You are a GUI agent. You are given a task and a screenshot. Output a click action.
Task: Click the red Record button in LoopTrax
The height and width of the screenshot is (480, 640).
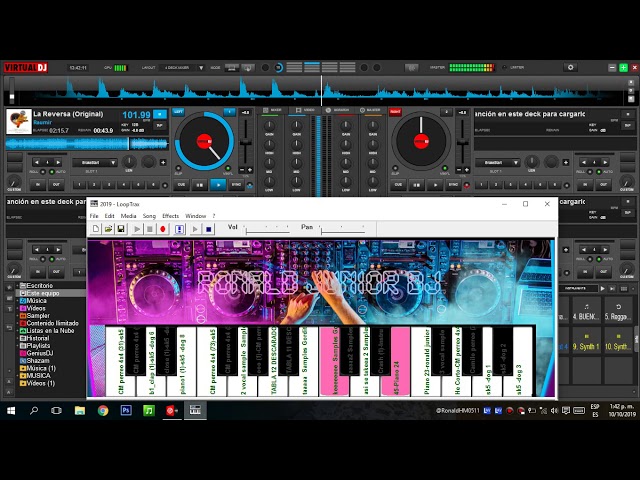click(x=163, y=229)
